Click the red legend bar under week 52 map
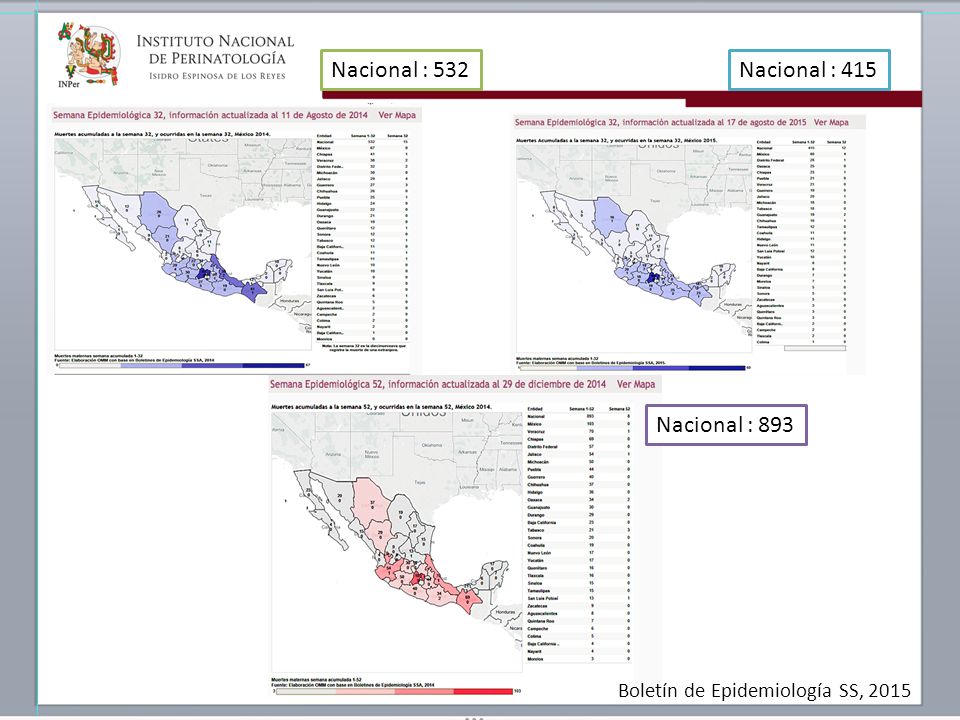960x720 pixels. (x=394, y=691)
